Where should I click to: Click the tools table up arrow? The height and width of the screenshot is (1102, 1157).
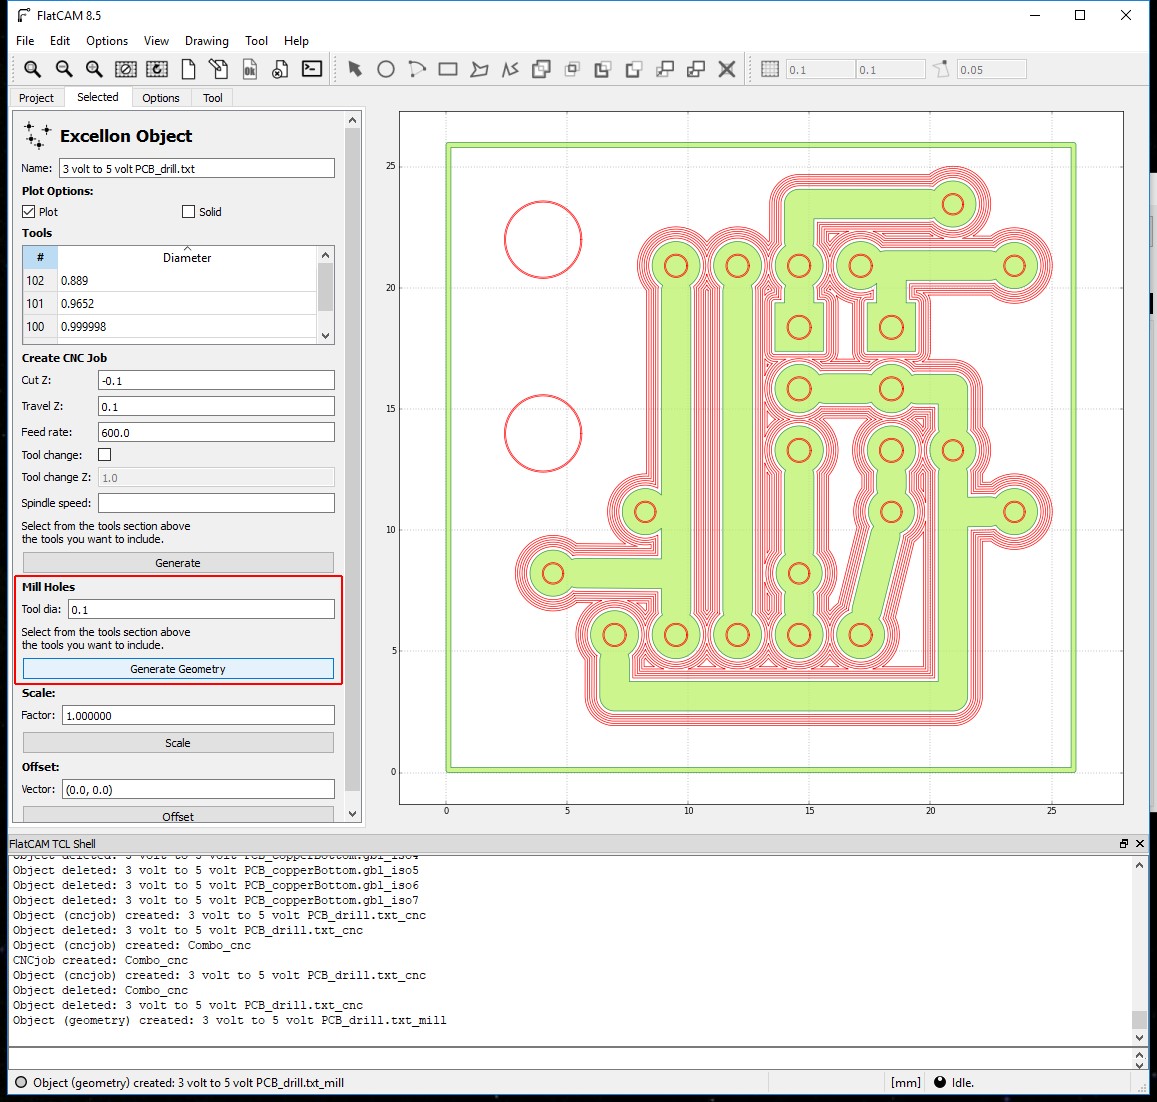(325, 255)
